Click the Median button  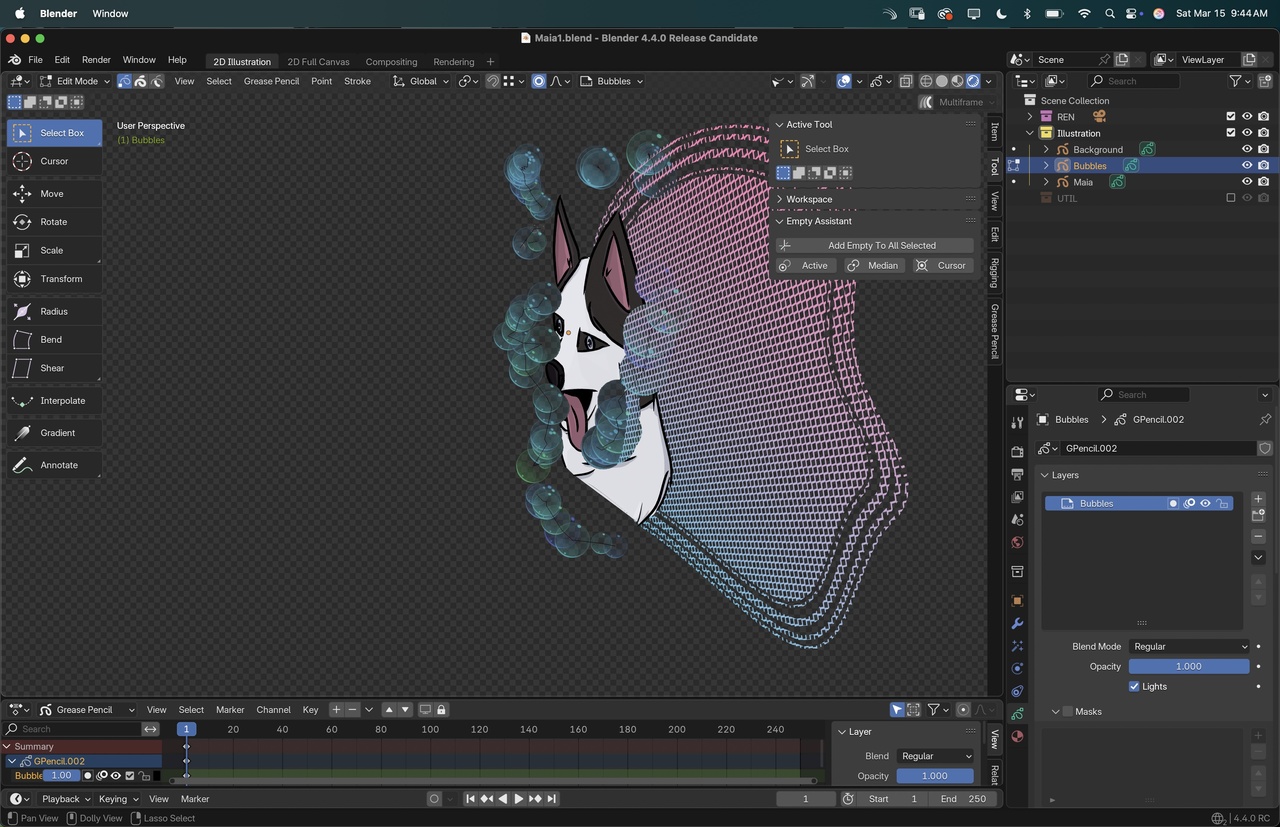pyautogui.click(x=873, y=266)
